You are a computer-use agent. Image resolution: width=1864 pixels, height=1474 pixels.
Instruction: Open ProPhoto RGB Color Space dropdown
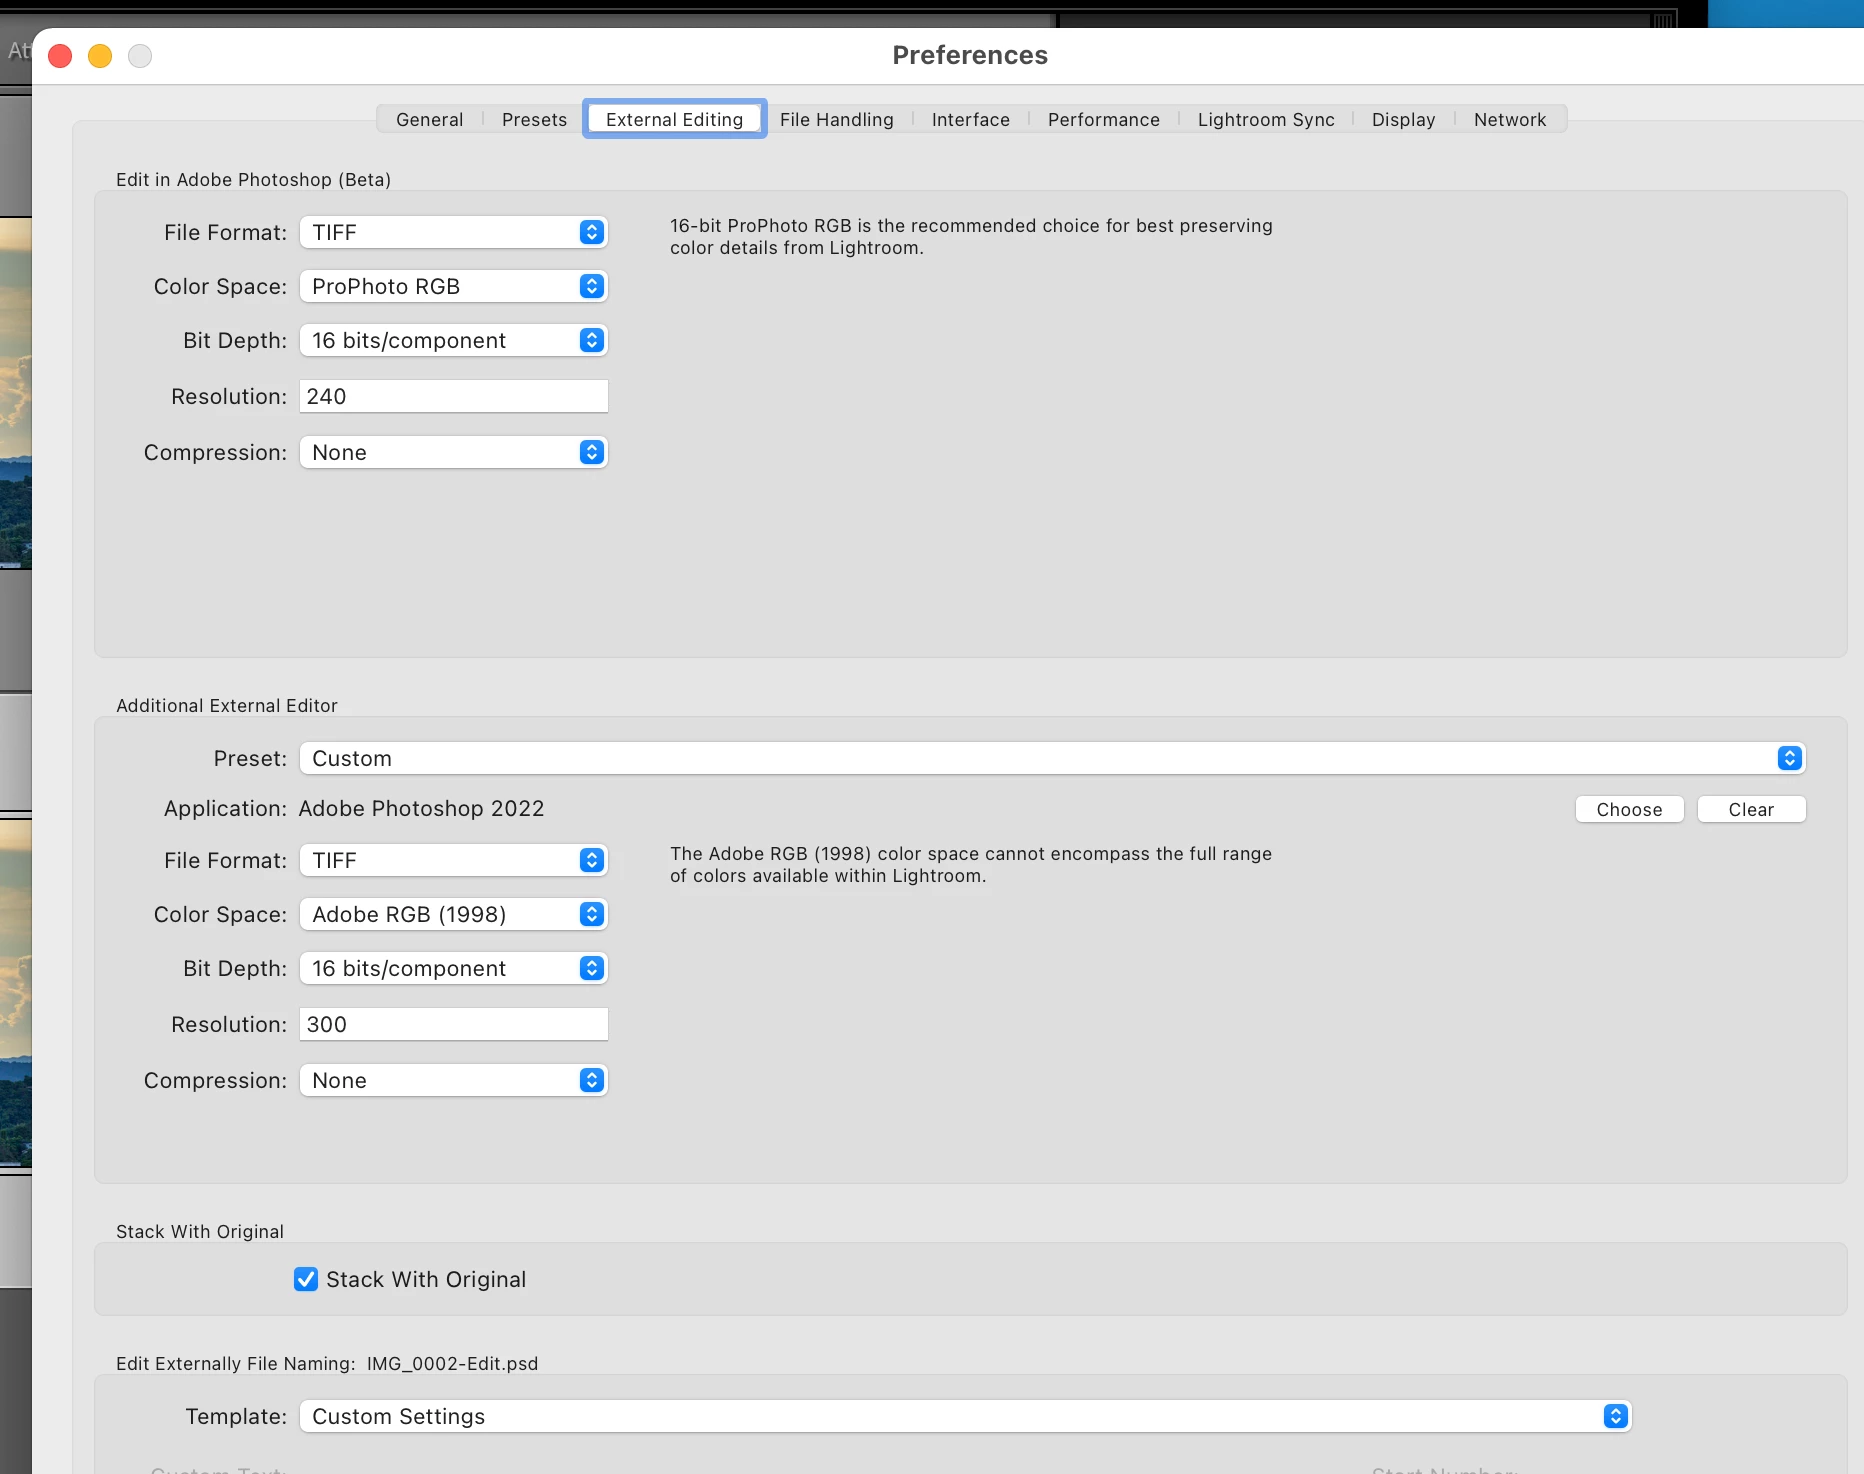[454, 286]
